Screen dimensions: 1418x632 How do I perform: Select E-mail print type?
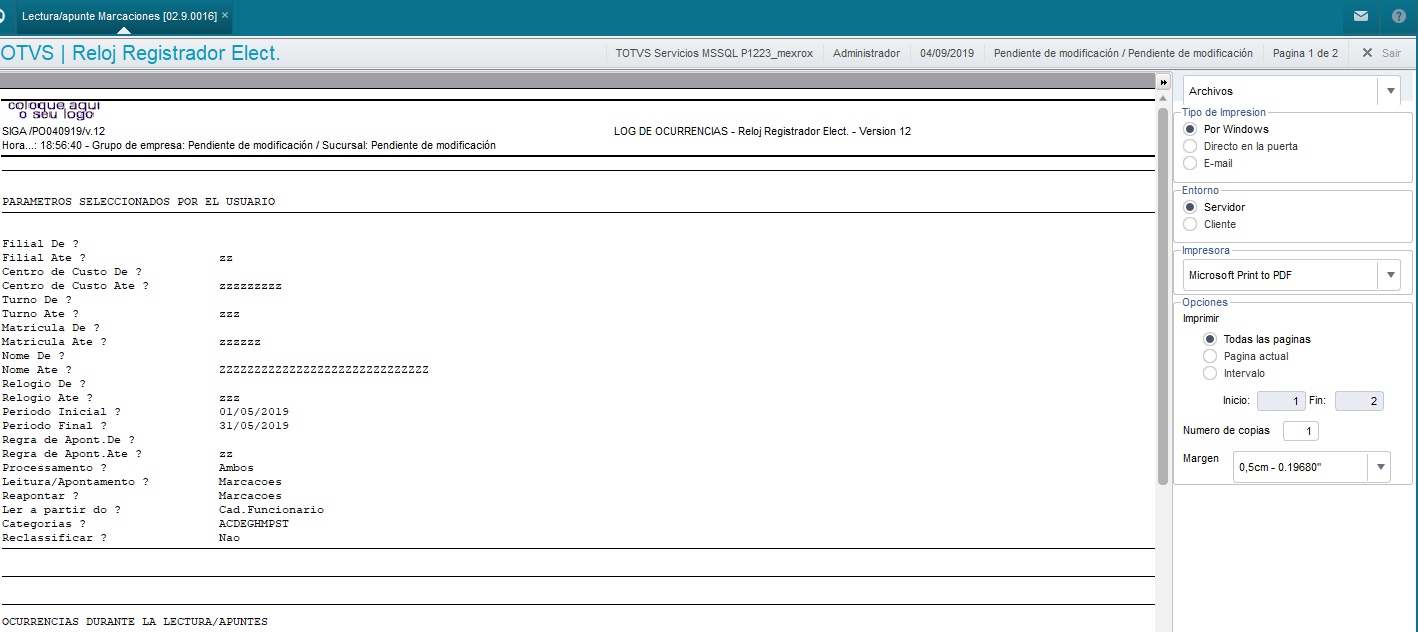pos(1190,163)
